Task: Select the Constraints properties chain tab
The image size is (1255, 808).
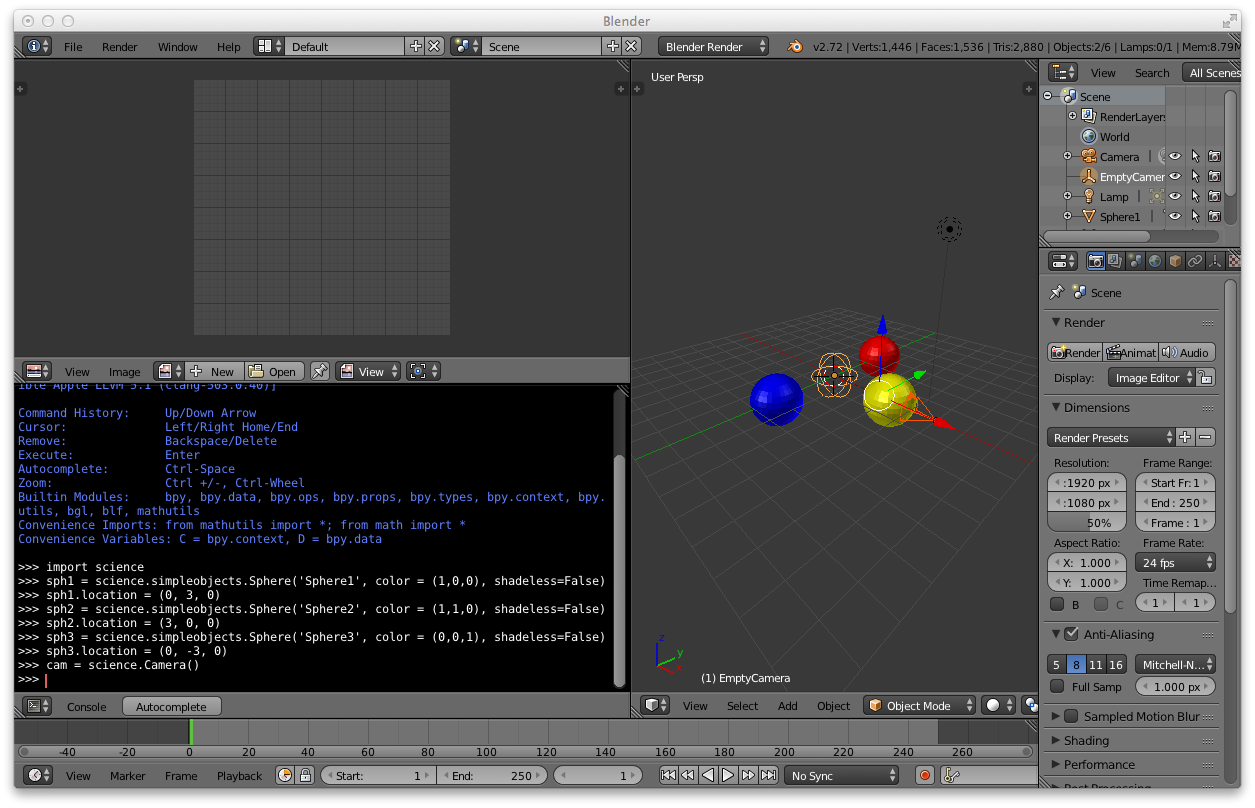Action: tap(1195, 261)
